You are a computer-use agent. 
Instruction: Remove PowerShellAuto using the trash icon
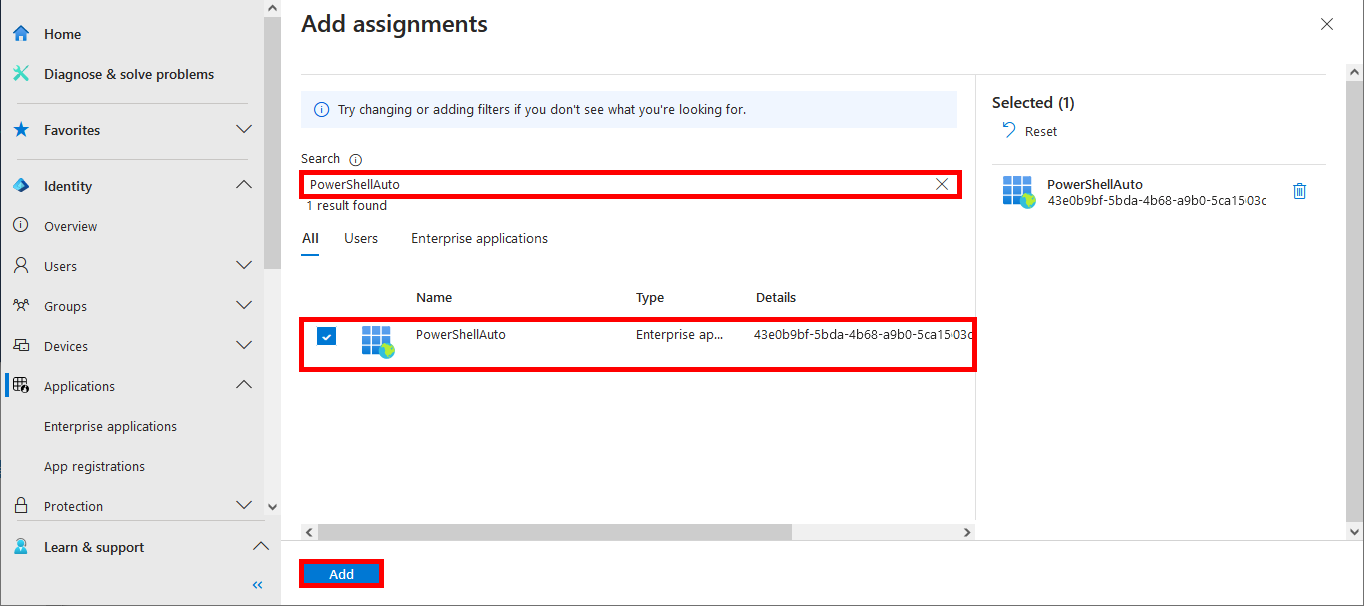[1299, 190]
